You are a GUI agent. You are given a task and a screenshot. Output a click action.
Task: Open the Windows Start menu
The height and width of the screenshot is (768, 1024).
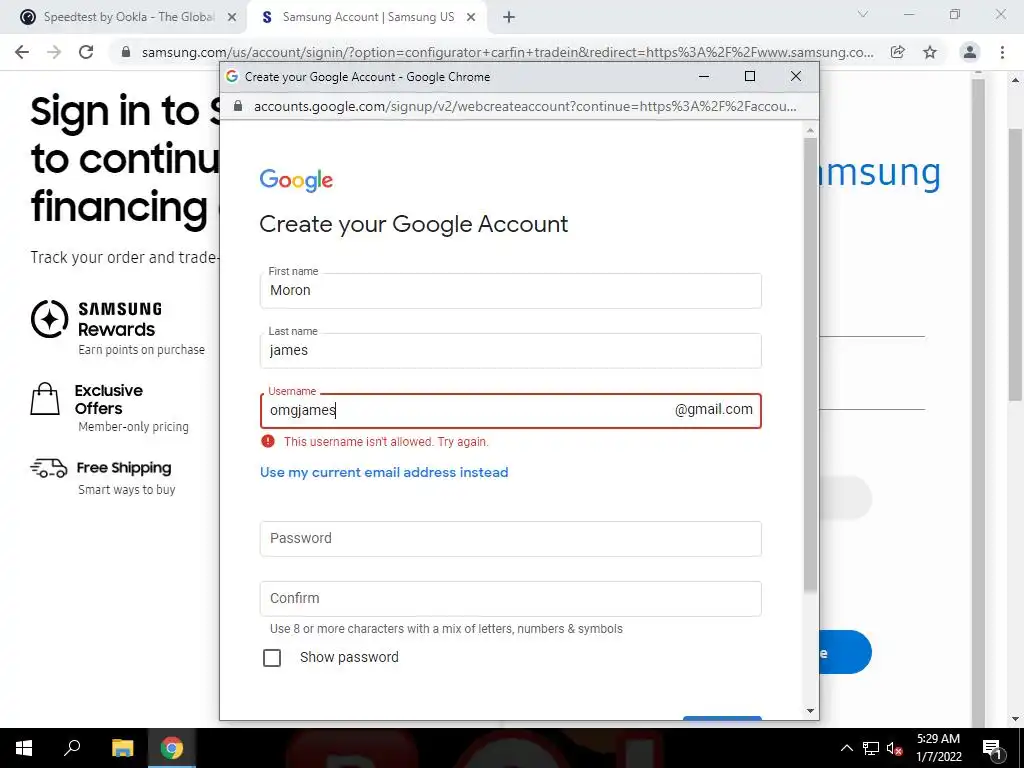point(24,748)
